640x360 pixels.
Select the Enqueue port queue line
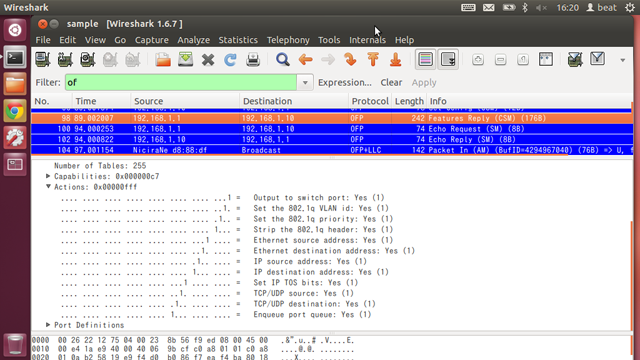(x=216, y=314)
